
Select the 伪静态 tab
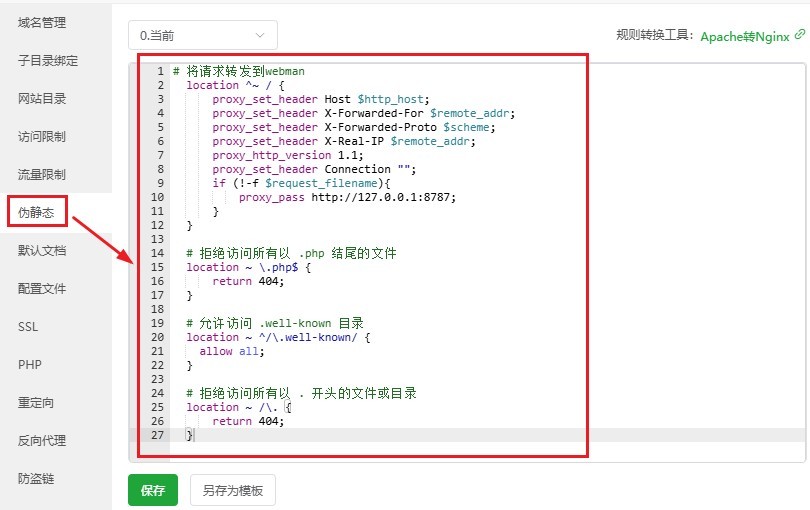coord(36,212)
